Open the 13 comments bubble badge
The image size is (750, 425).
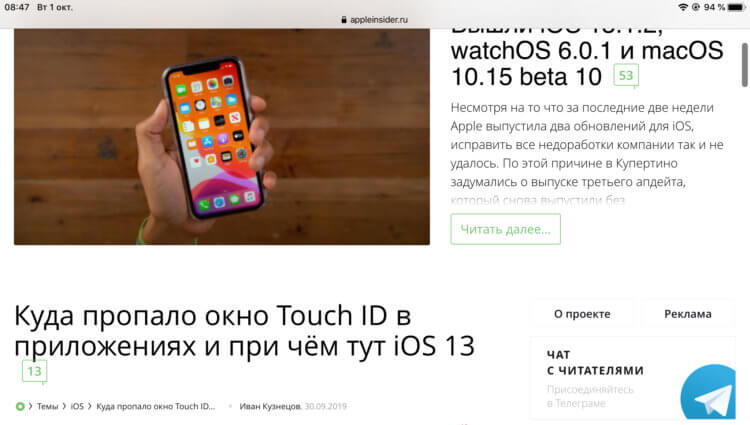(x=34, y=372)
